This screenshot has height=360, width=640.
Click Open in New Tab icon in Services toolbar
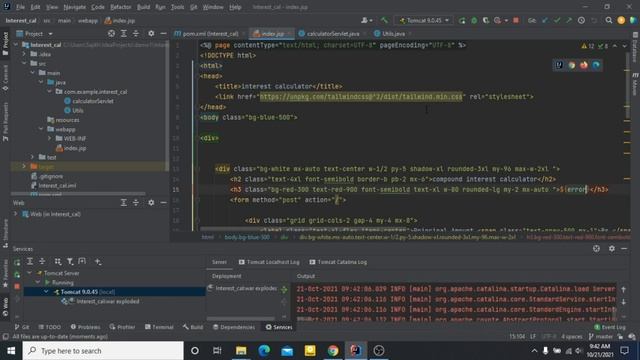click(82, 261)
